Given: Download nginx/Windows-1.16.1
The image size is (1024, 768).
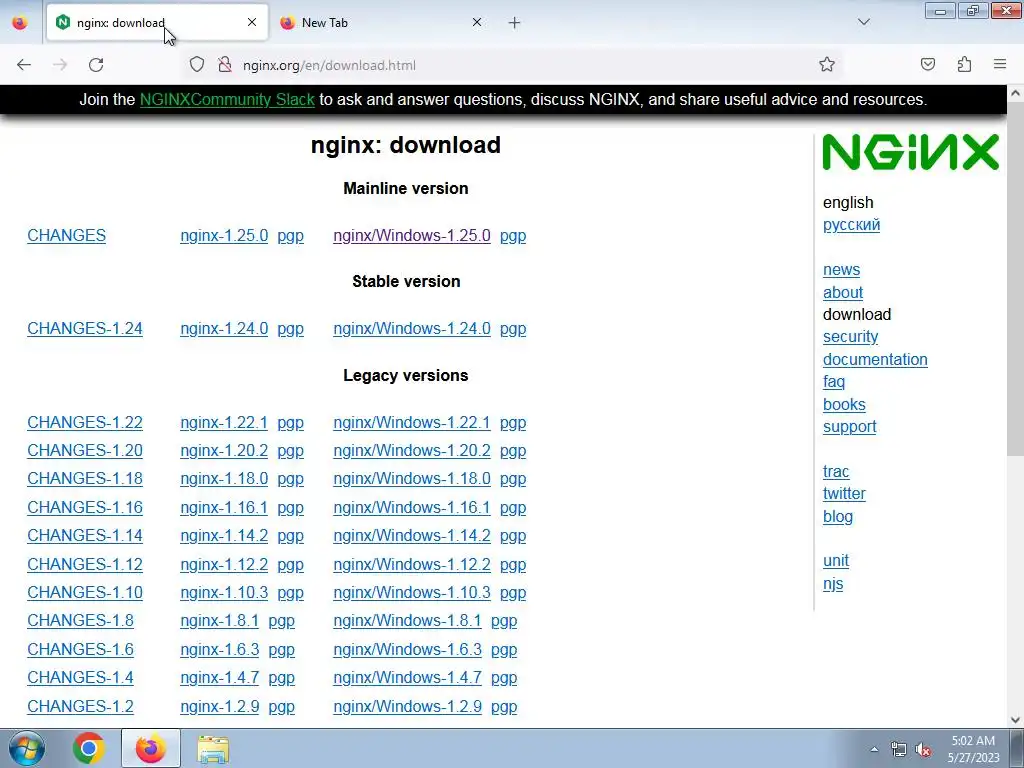Looking at the screenshot, I should point(411,507).
